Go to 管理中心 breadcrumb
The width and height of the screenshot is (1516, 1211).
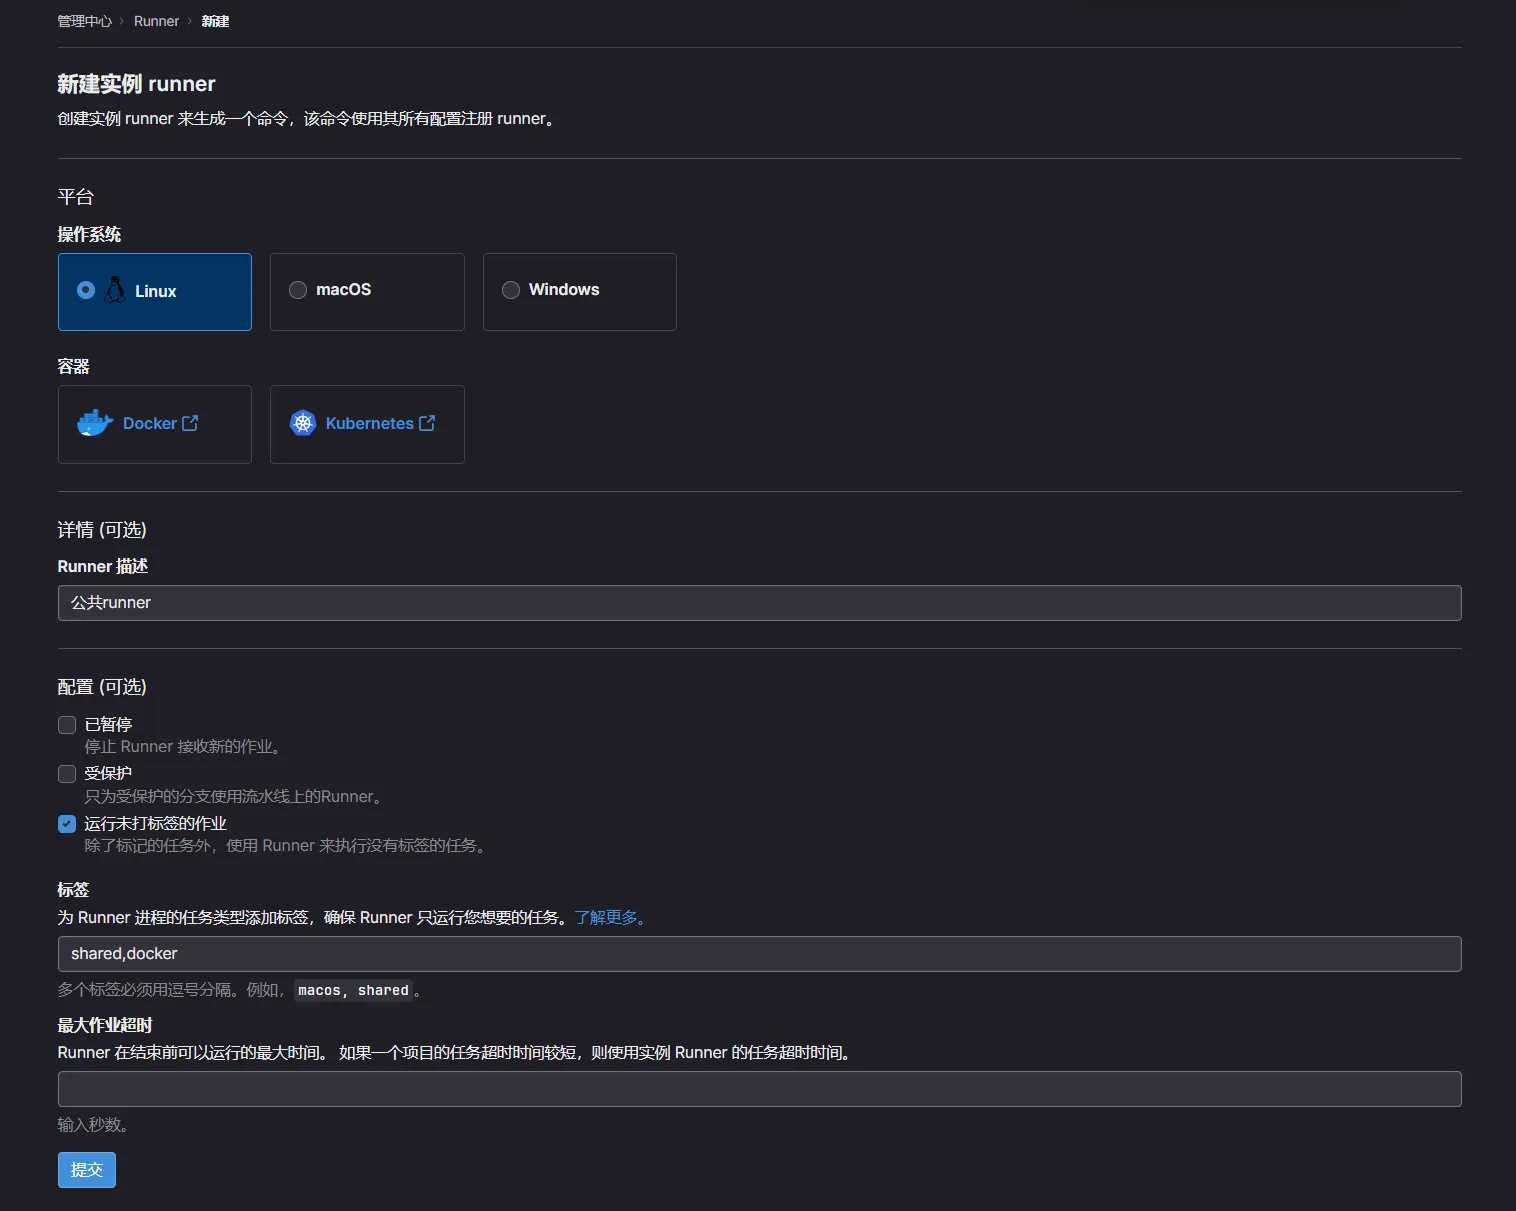(x=85, y=21)
